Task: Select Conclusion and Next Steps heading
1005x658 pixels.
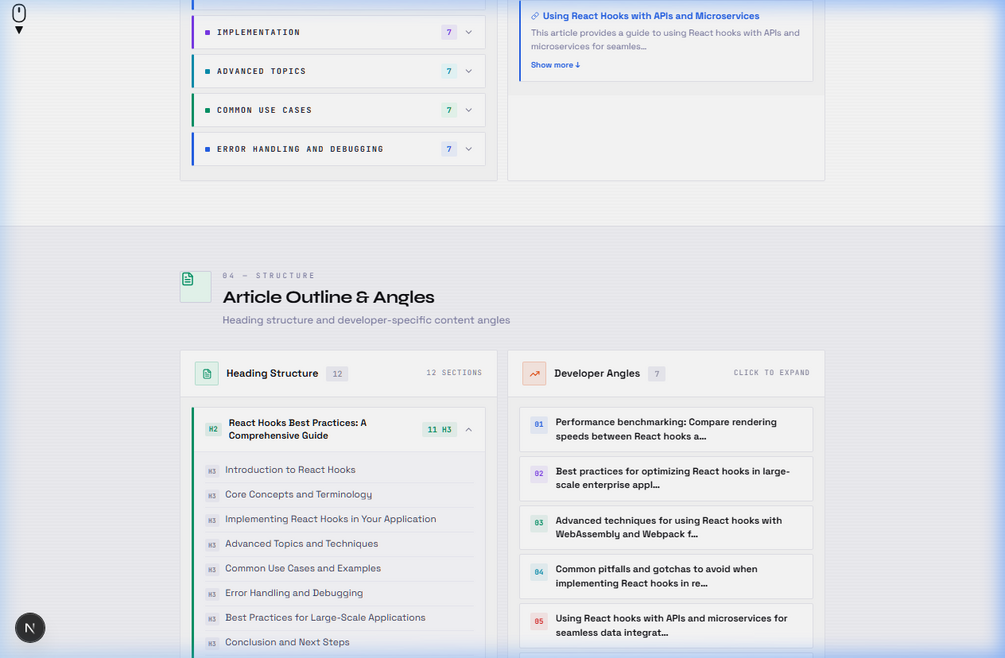Action: coord(287,642)
